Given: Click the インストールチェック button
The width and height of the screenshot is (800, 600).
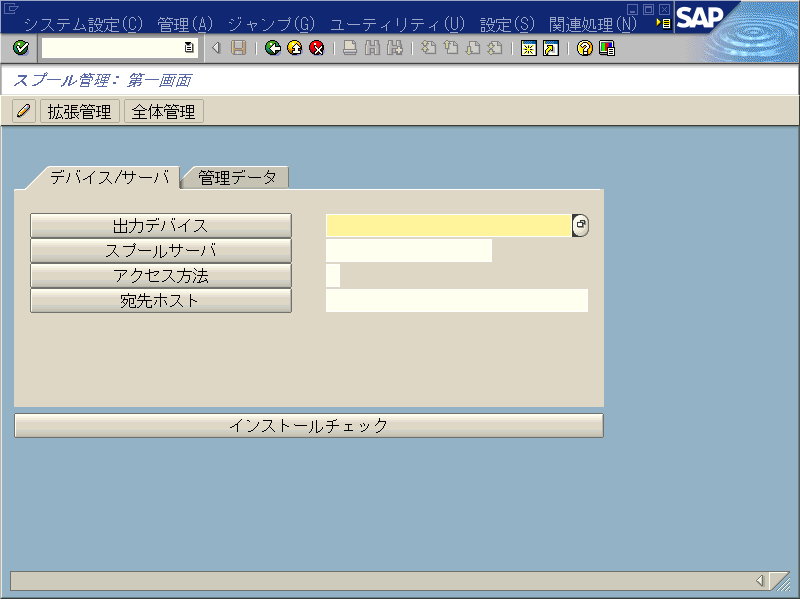Looking at the screenshot, I should point(309,426).
